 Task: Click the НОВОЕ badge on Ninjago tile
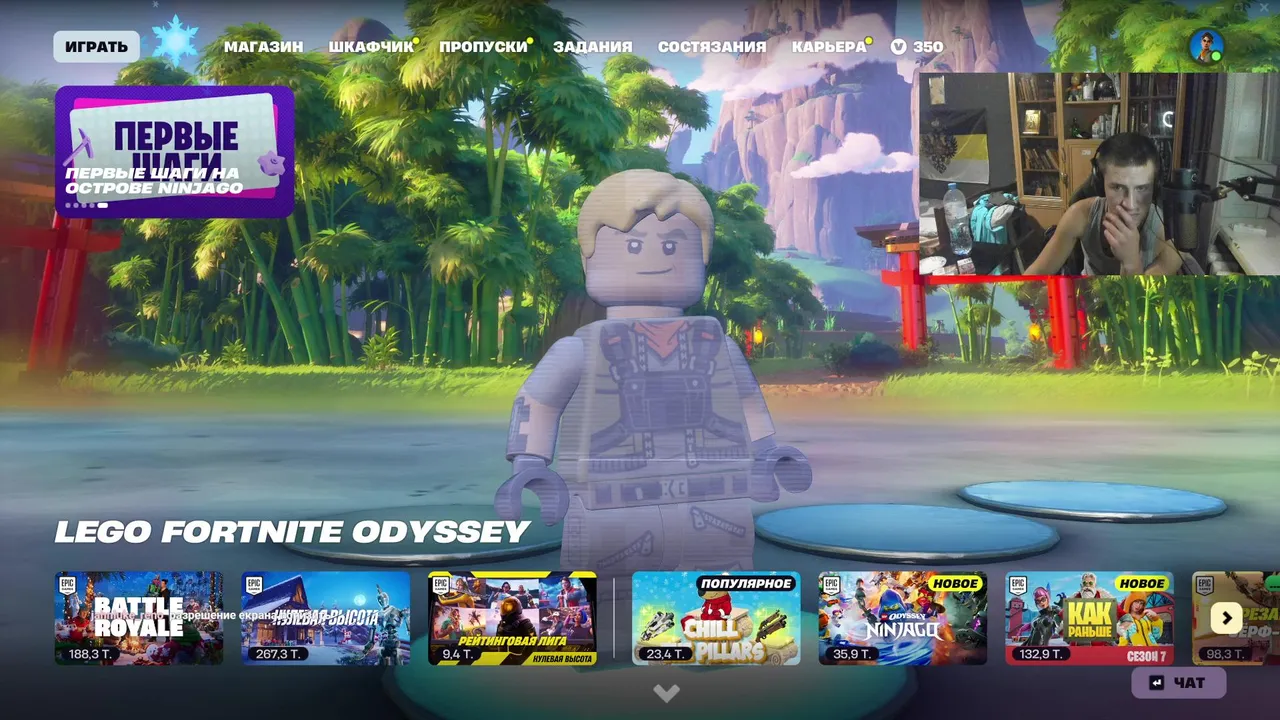point(955,583)
